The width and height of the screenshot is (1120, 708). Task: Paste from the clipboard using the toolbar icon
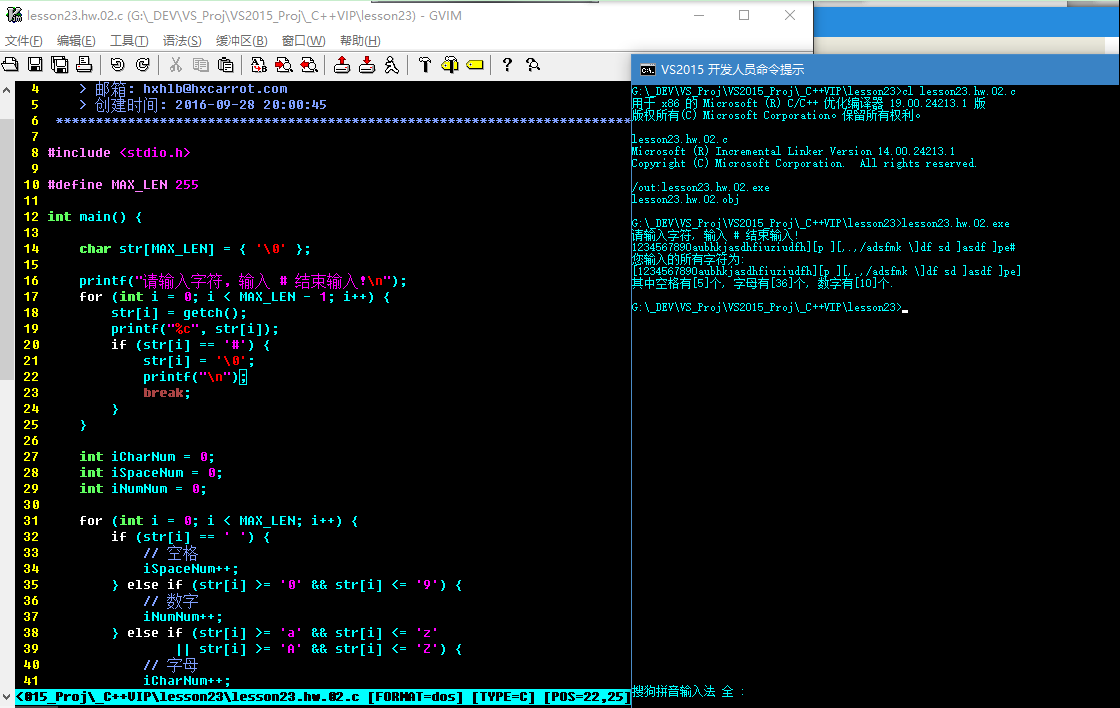click(226, 65)
